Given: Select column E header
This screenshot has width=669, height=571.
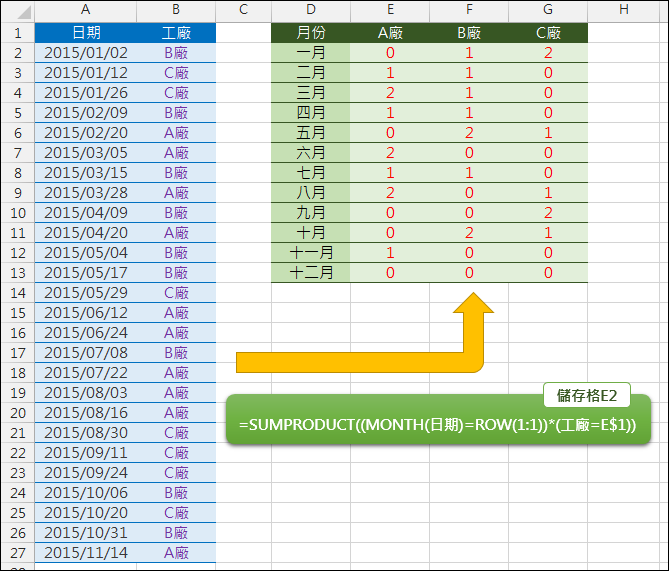Looking at the screenshot, I should click(390, 10).
